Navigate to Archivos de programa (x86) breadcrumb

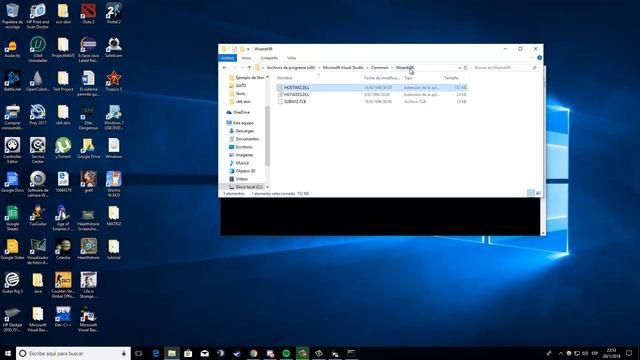[x=291, y=68]
